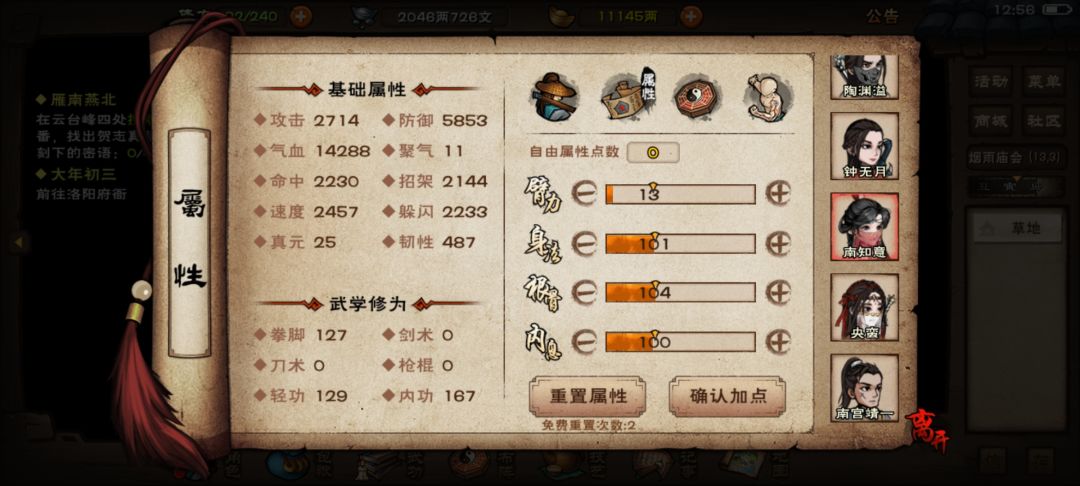Viewport: 1080px width, 486px height.
Task: Add silver via plus next to 11145两
Action: point(691,17)
